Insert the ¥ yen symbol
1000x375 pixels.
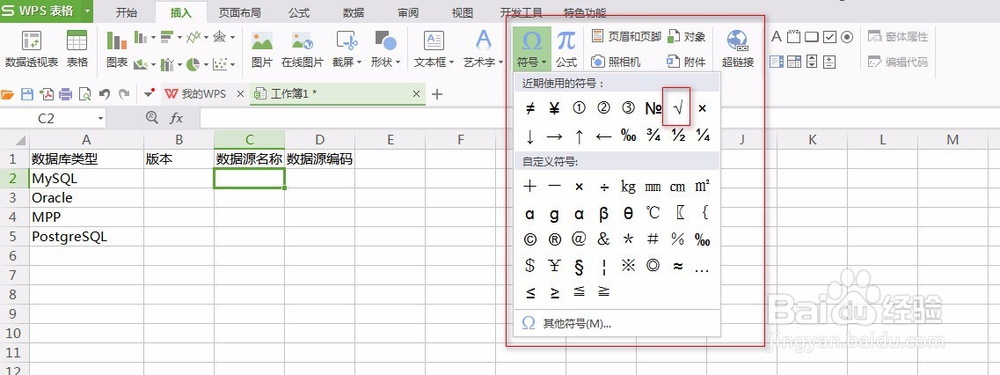pyautogui.click(x=554, y=108)
